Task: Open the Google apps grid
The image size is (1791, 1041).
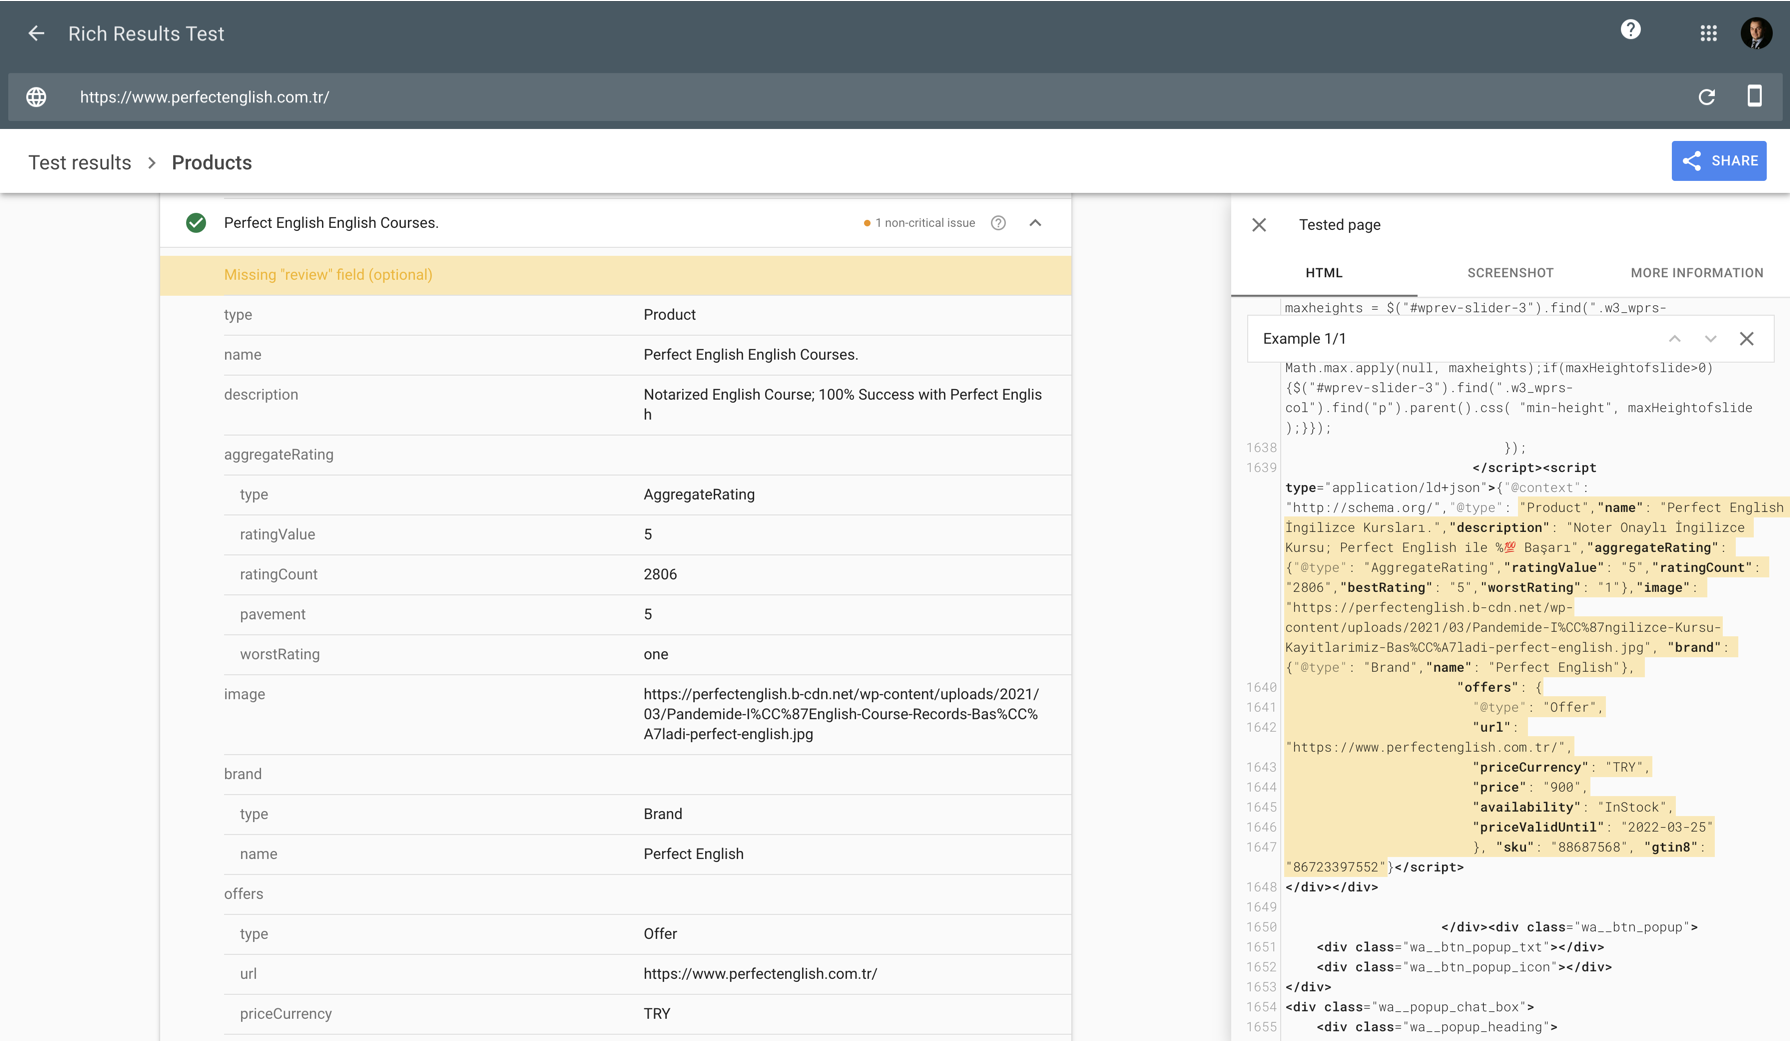Action: click(x=1708, y=34)
